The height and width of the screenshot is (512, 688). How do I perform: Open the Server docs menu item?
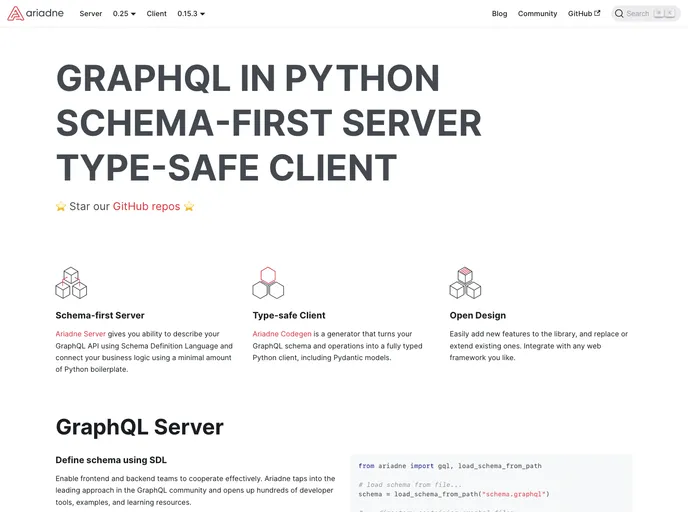[x=91, y=14]
